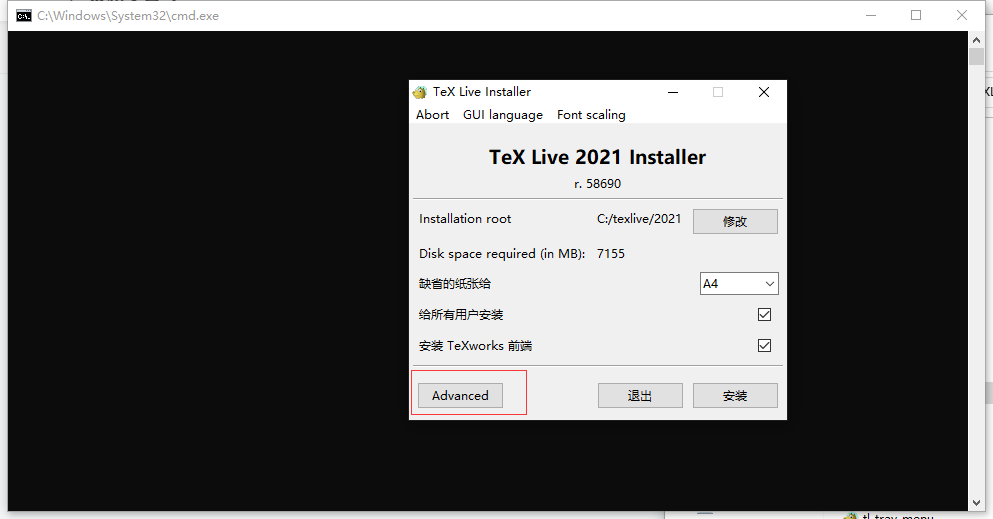Screen dimensions: 993x519
Task: Minimize the cmd.exe window
Action: pyautogui.click(x=871, y=15)
